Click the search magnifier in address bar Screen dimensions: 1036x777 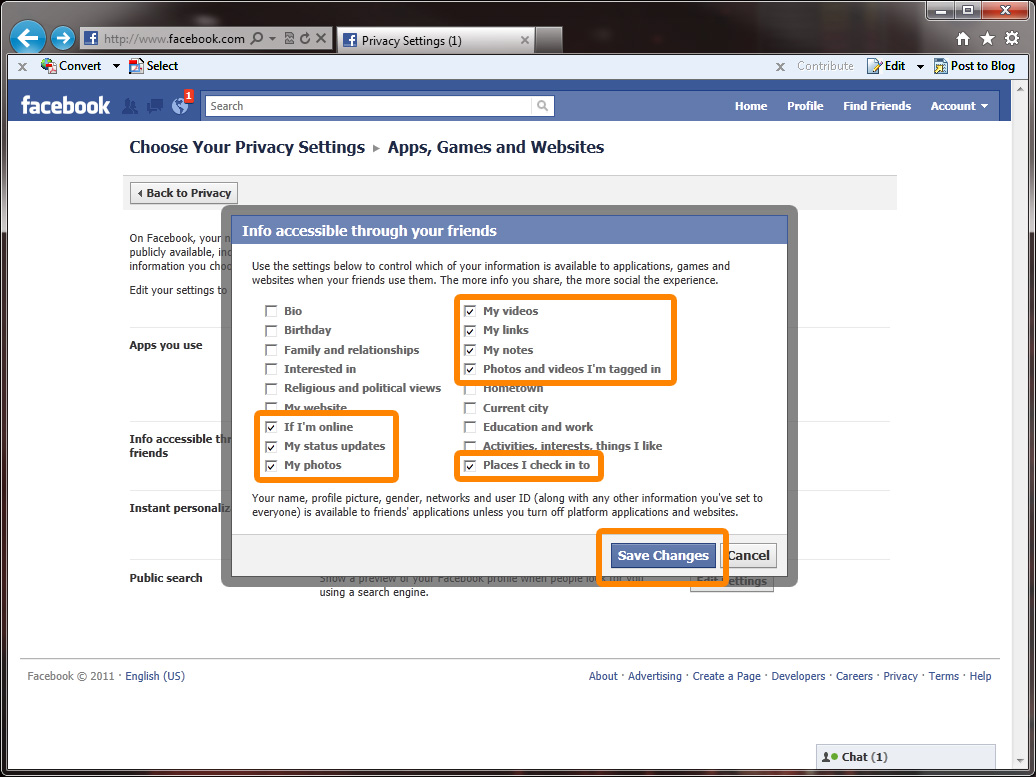click(257, 39)
